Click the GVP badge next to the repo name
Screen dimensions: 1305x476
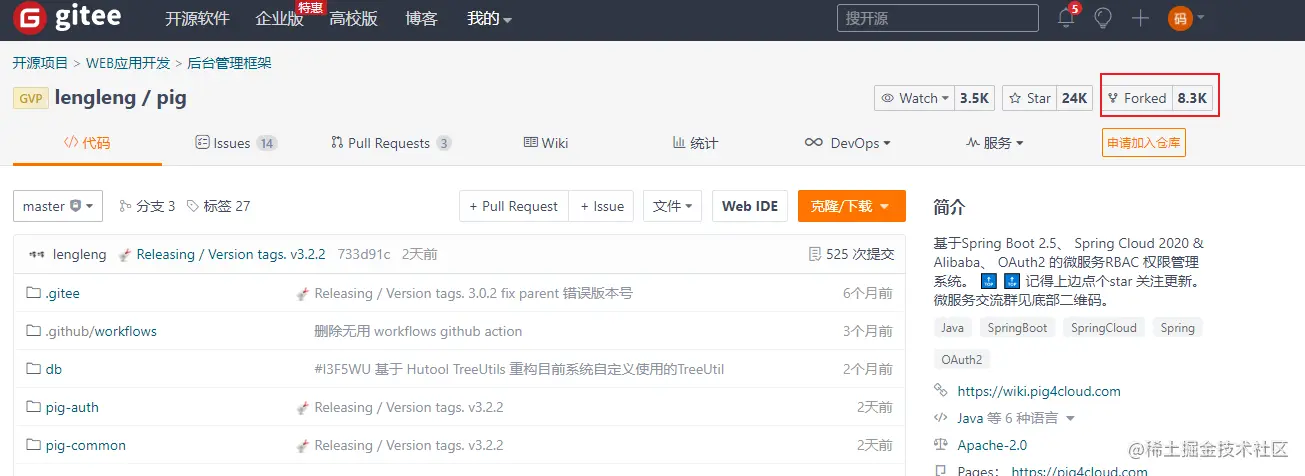(30, 98)
